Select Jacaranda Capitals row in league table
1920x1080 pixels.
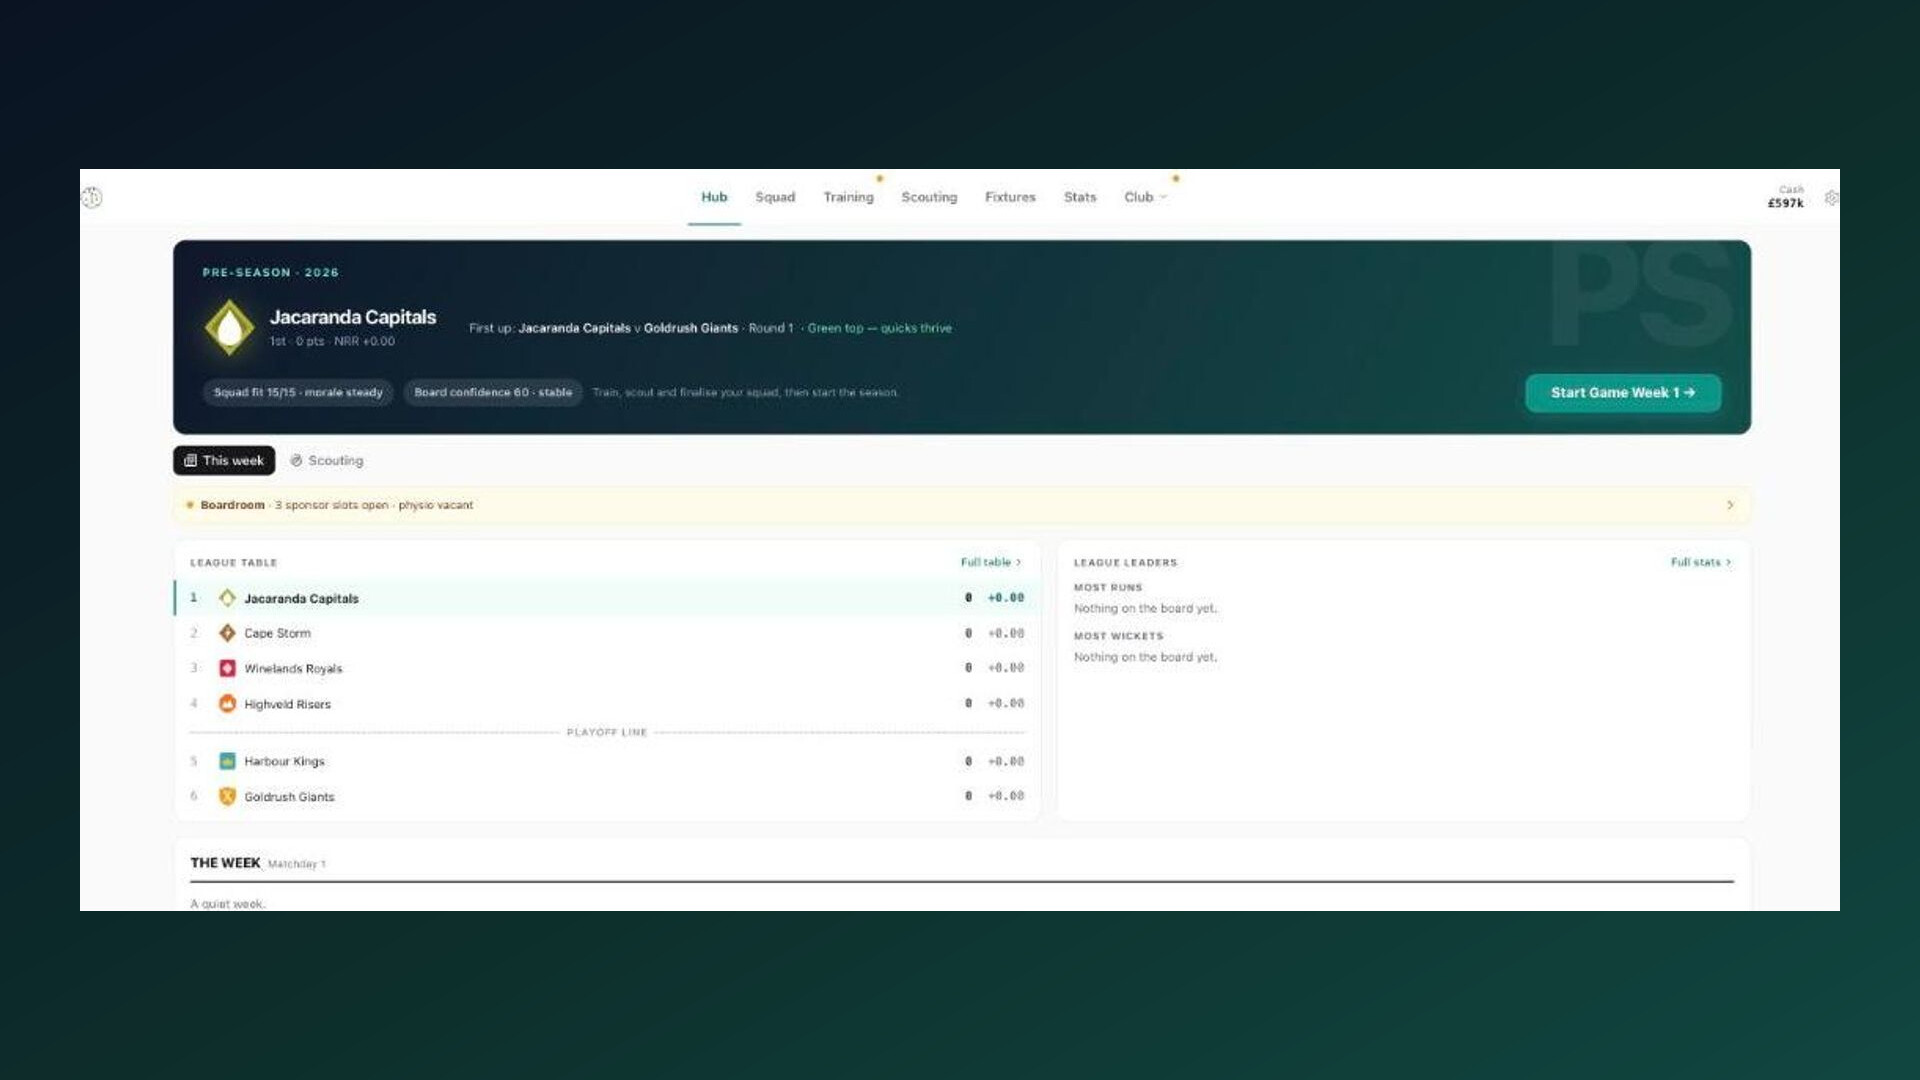click(x=607, y=598)
